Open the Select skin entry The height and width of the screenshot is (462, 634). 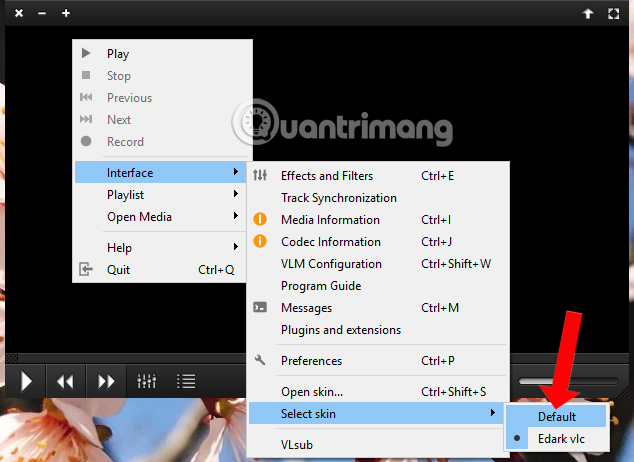coord(376,413)
